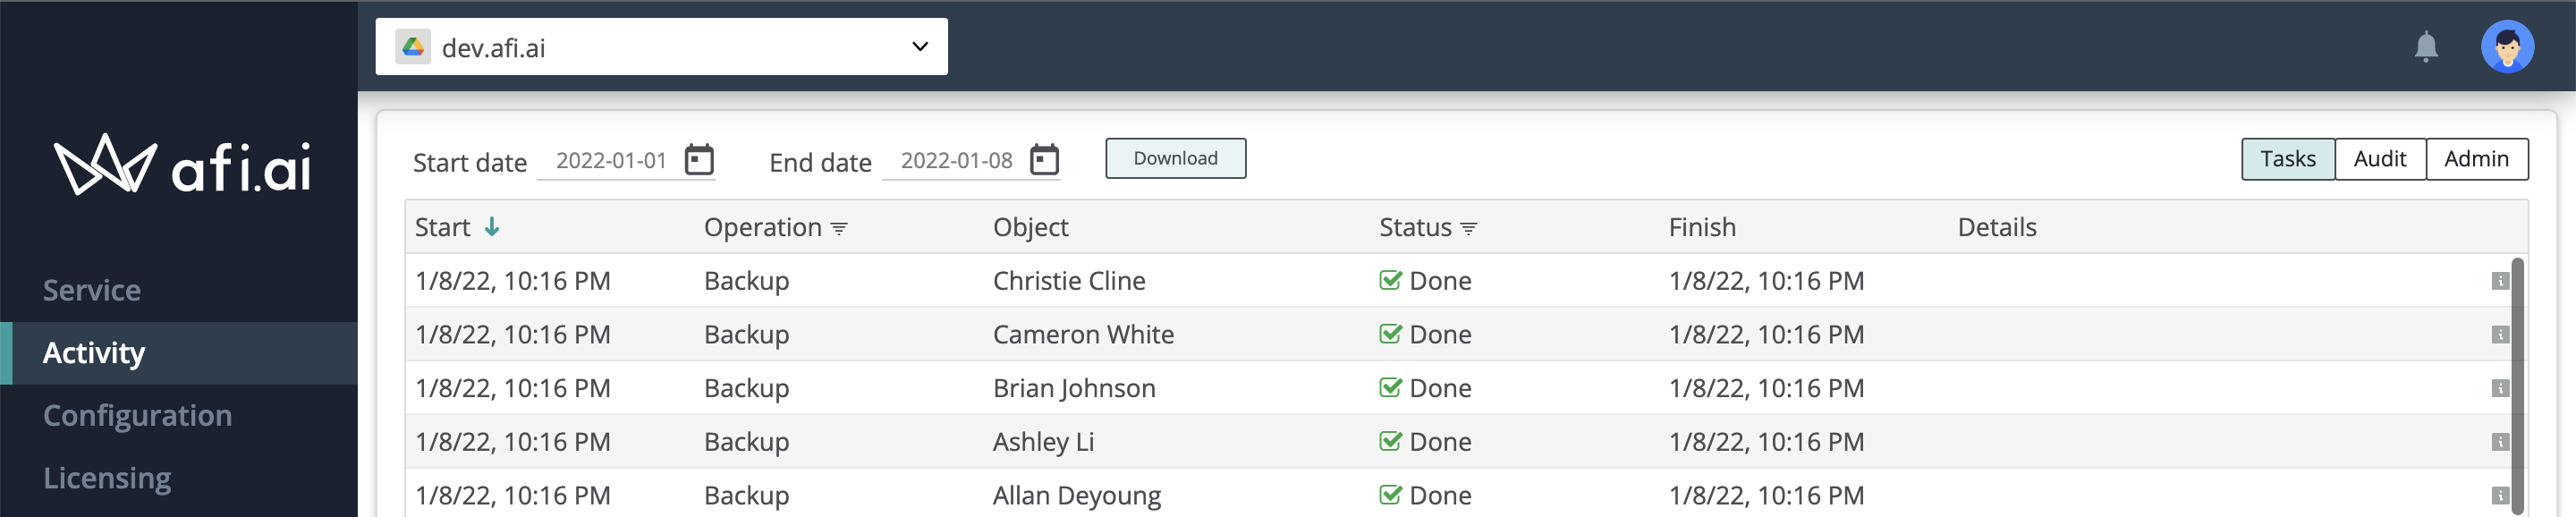
Task: Click the Operation column header
Action: [x=762, y=227]
